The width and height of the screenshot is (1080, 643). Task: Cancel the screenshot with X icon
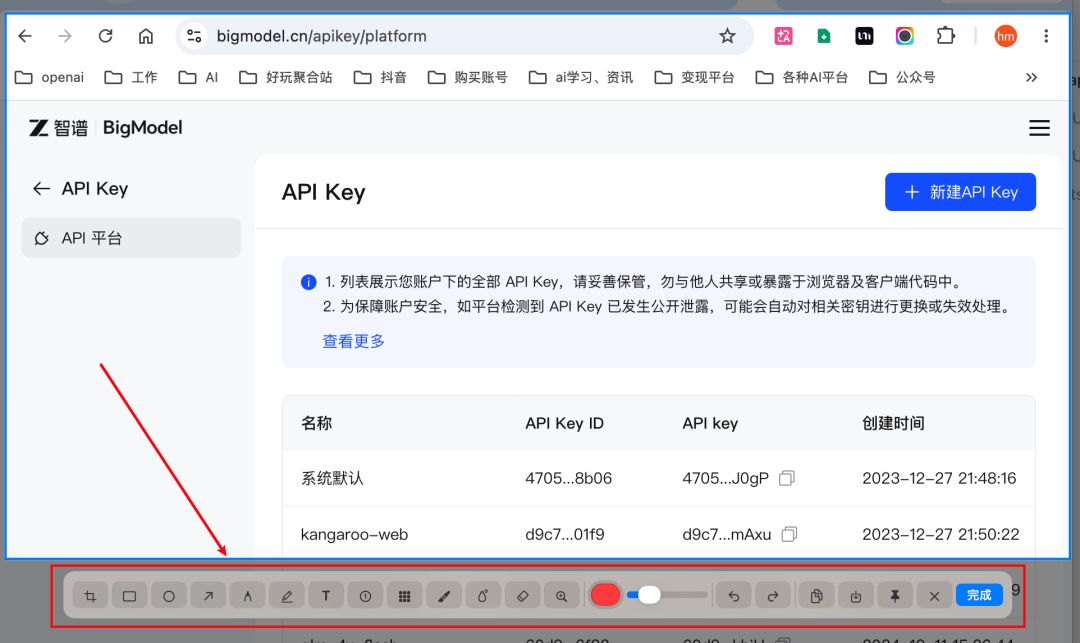point(934,596)
